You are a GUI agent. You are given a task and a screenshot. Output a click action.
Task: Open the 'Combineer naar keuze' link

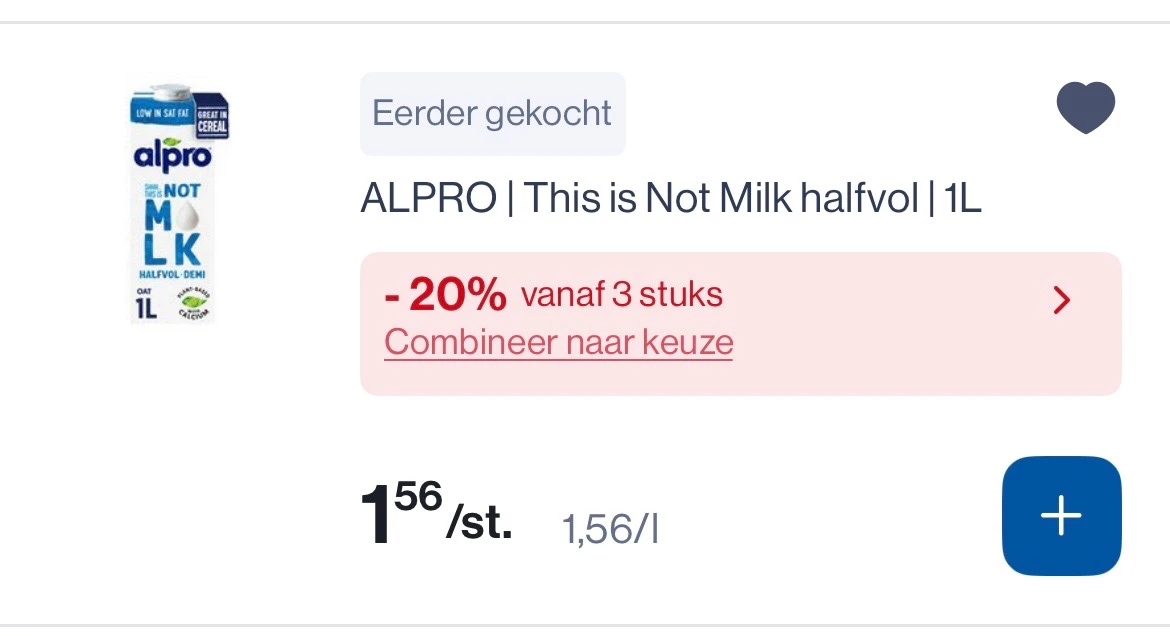coord(558,343)
